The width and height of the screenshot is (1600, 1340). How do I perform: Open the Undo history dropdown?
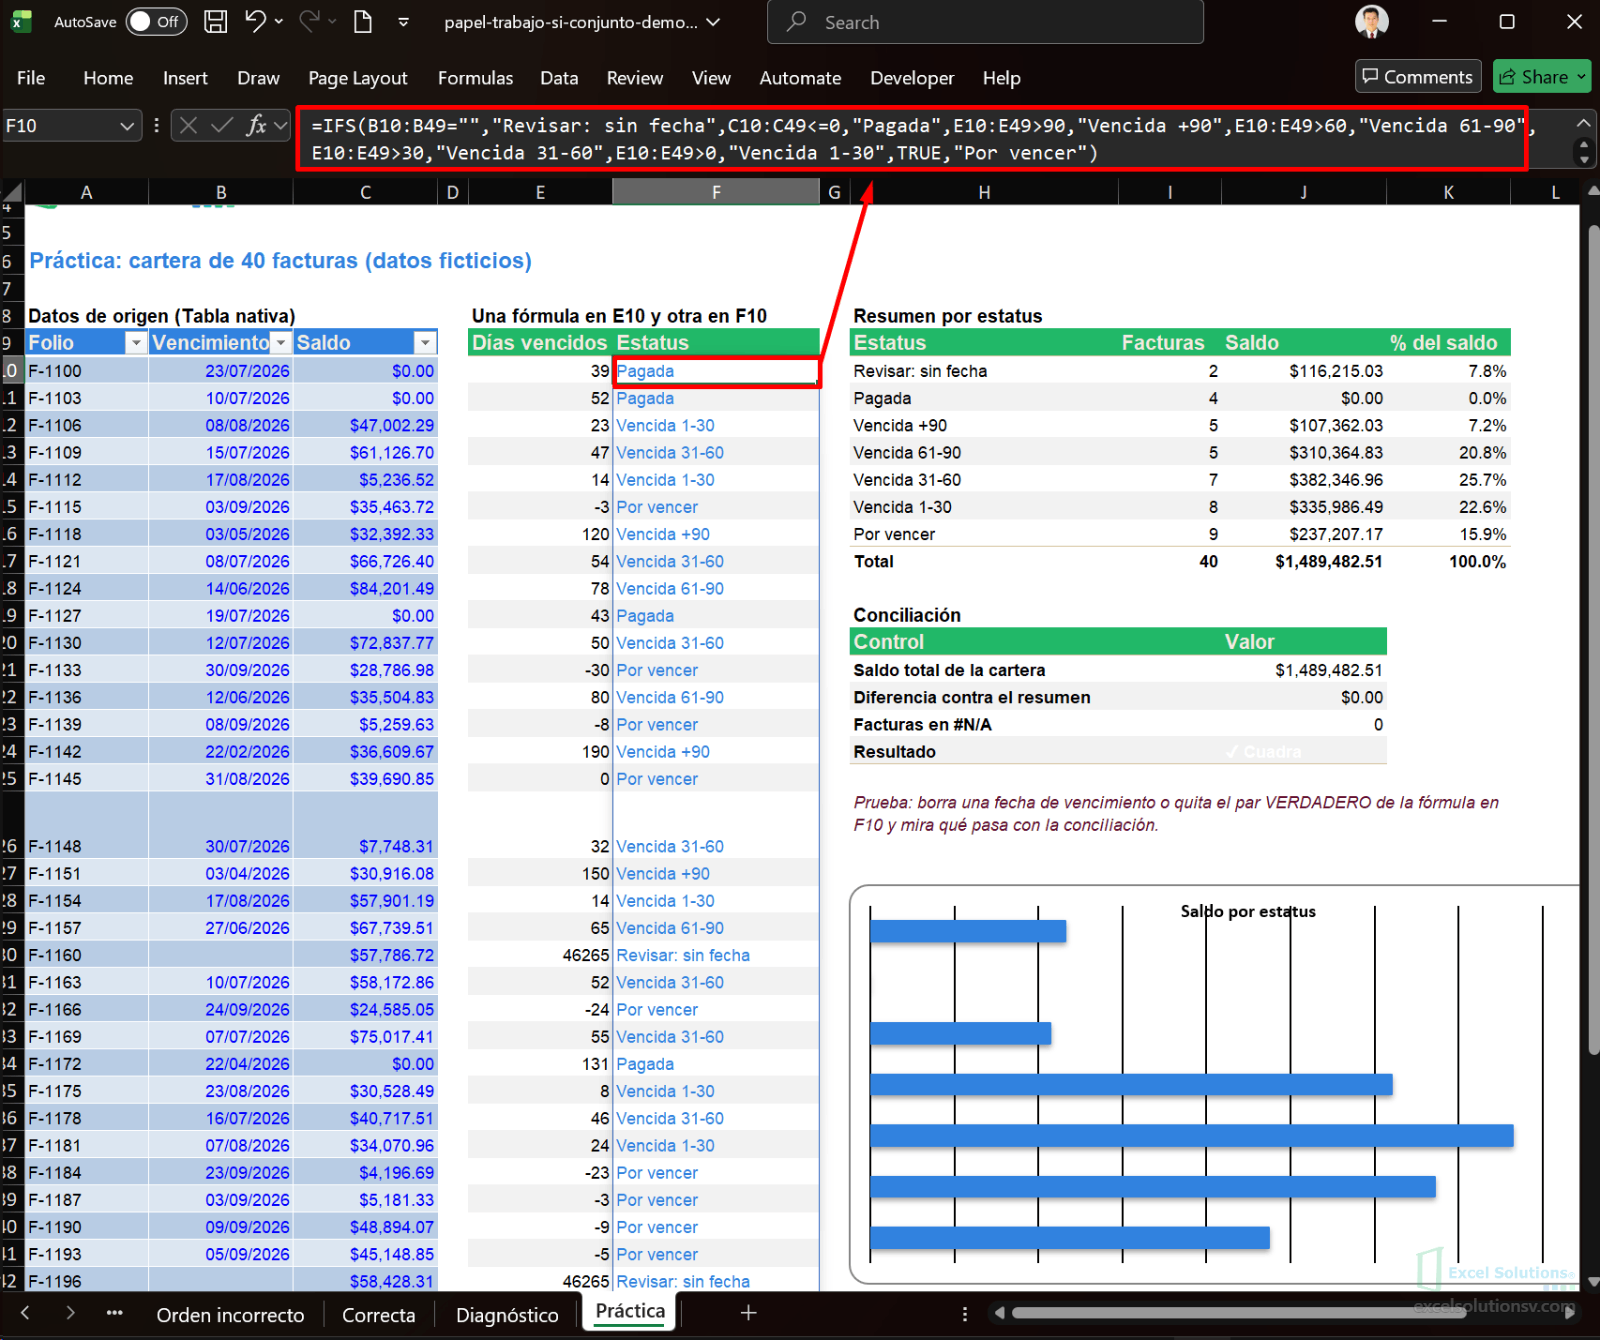pos(279,22)
